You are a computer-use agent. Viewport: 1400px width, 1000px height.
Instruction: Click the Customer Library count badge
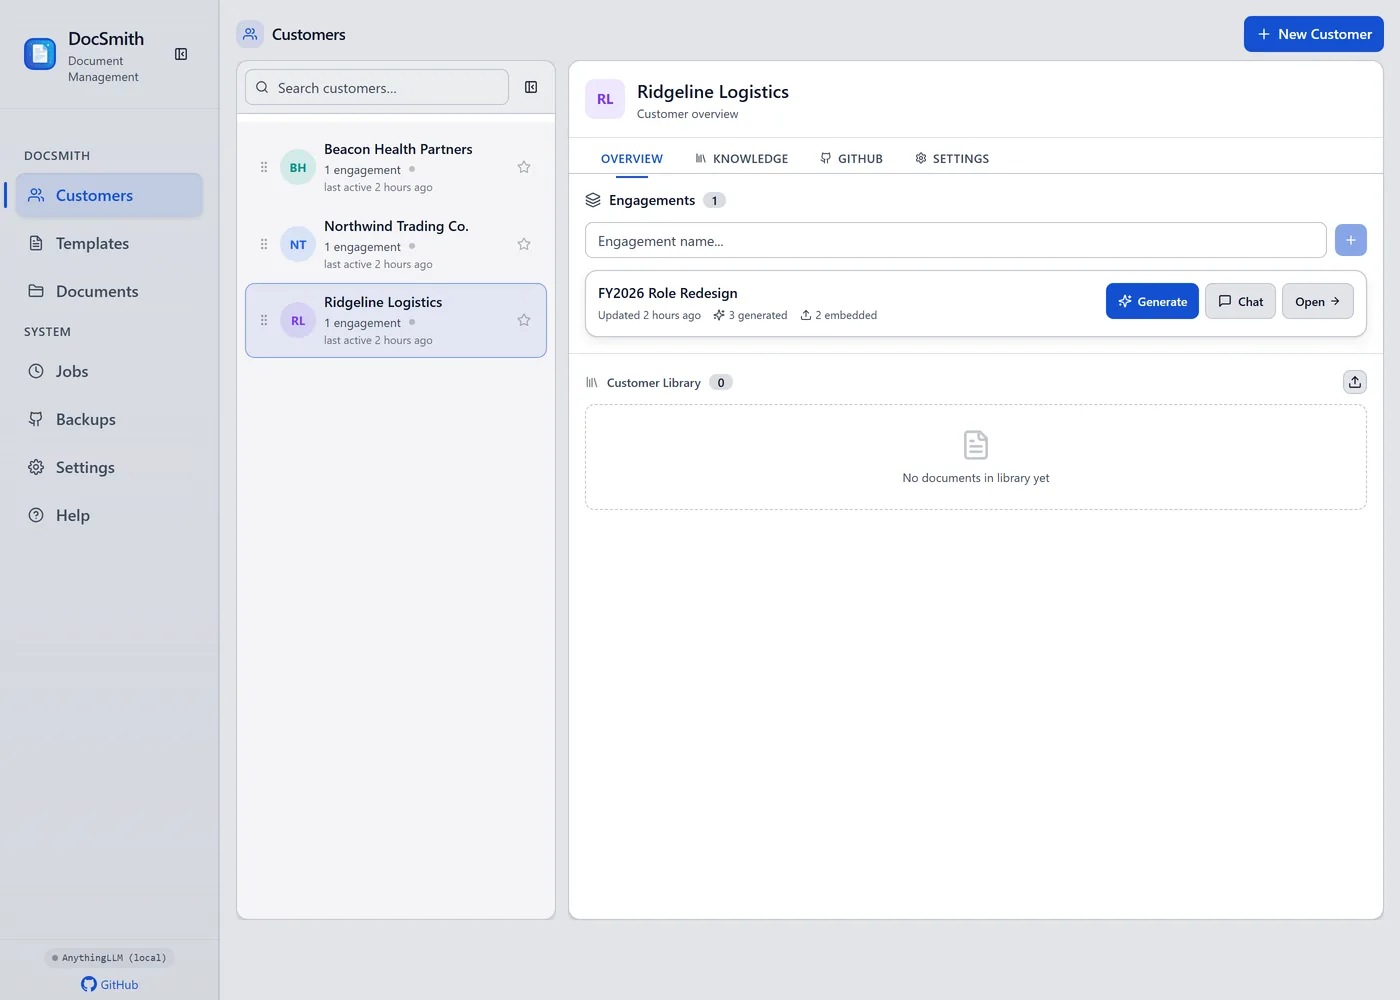721,382
